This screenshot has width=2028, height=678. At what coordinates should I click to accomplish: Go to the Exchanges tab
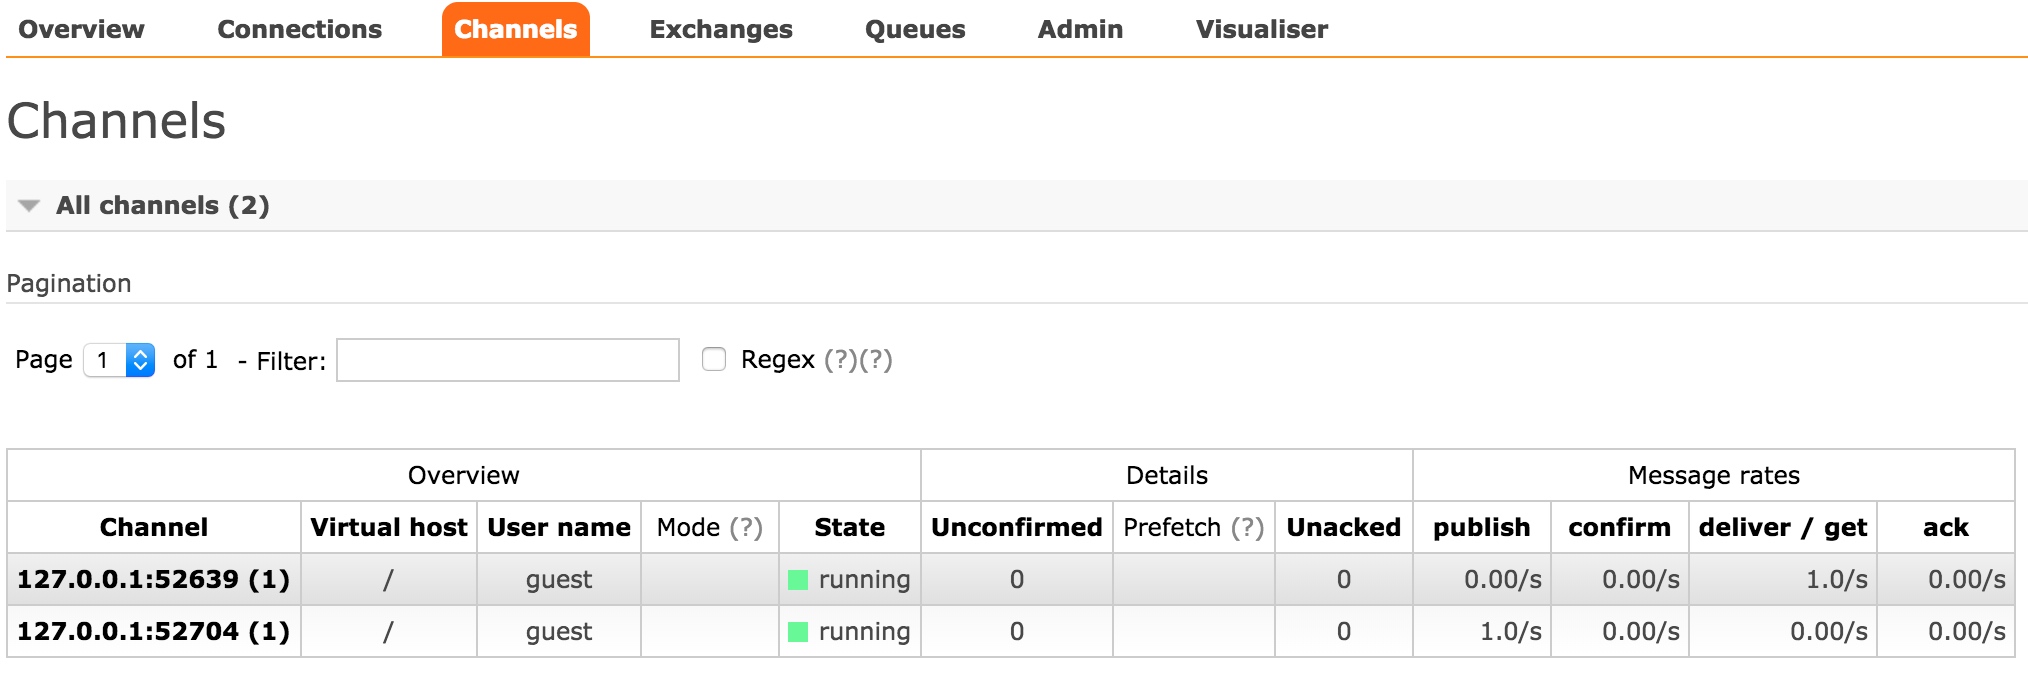click(x=721, y=30)
